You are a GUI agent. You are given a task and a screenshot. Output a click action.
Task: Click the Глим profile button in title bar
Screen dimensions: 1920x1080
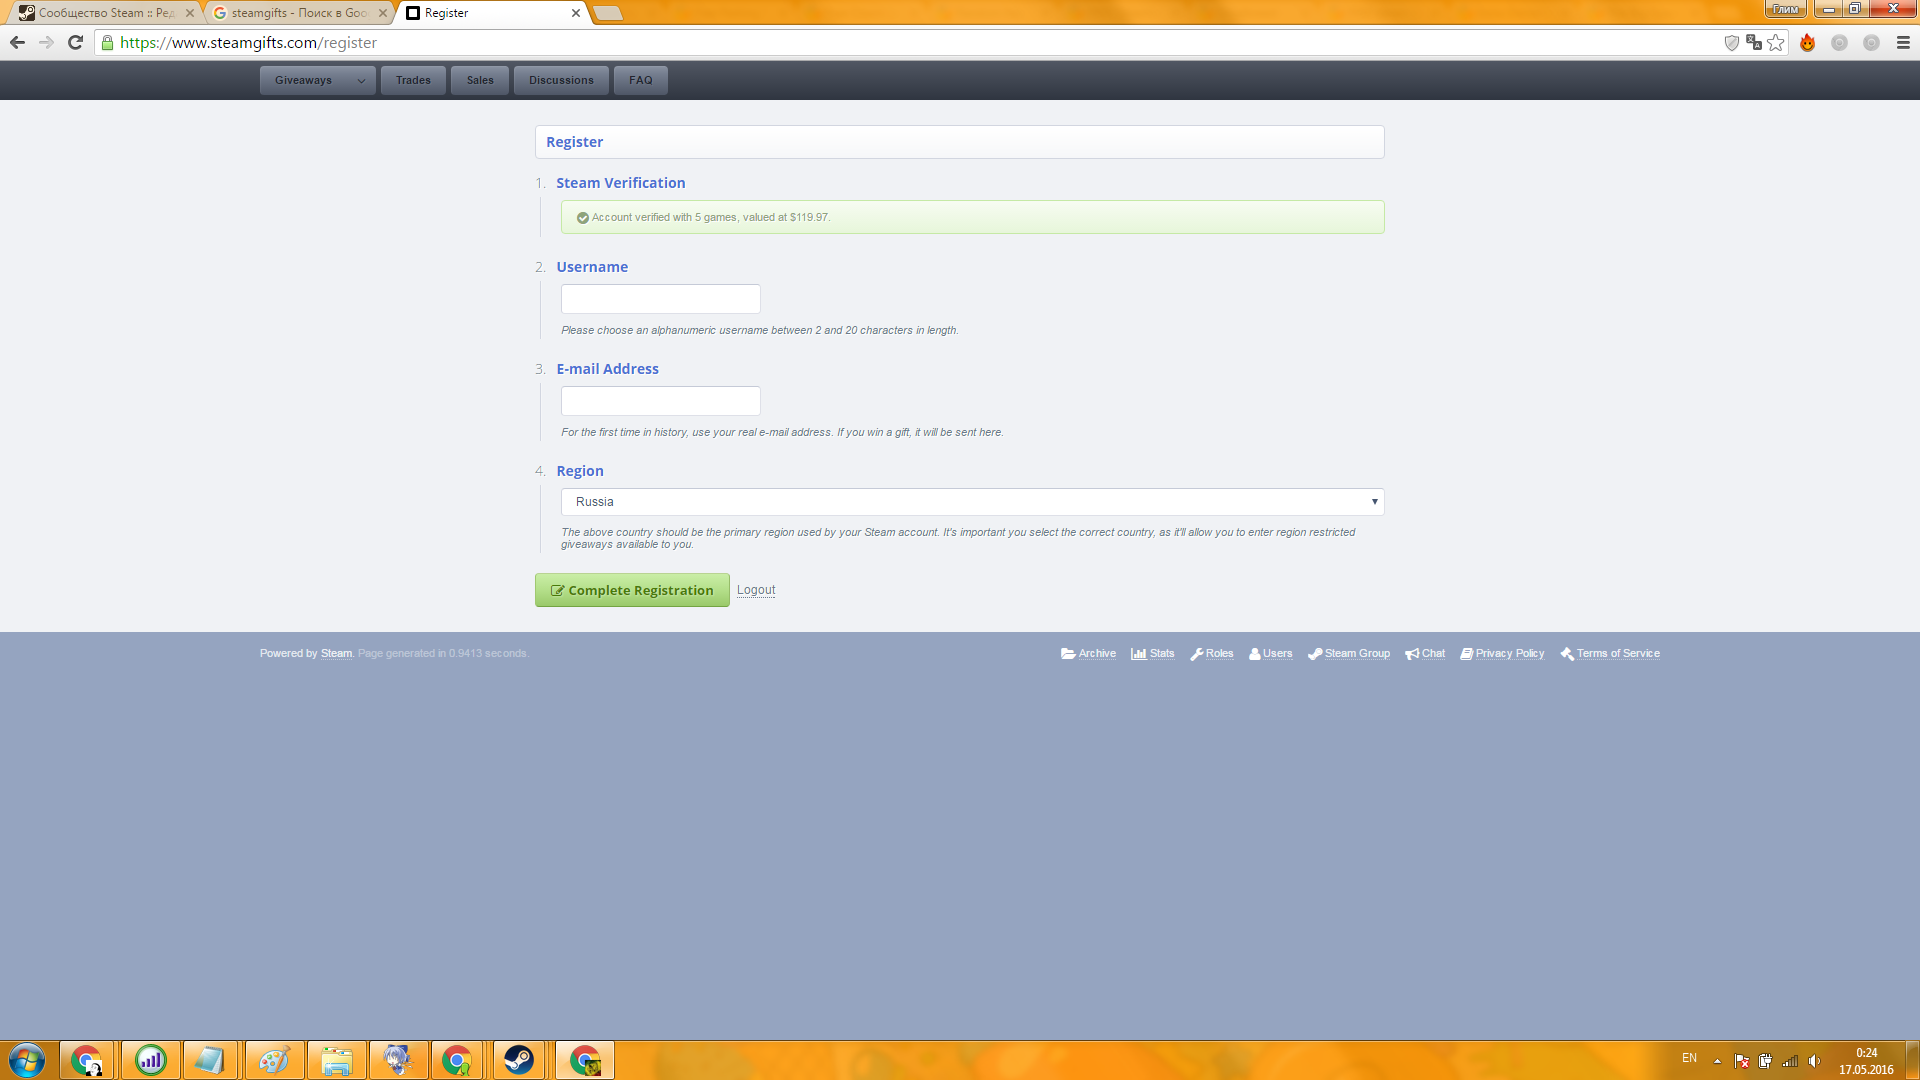click(1785, 9)
